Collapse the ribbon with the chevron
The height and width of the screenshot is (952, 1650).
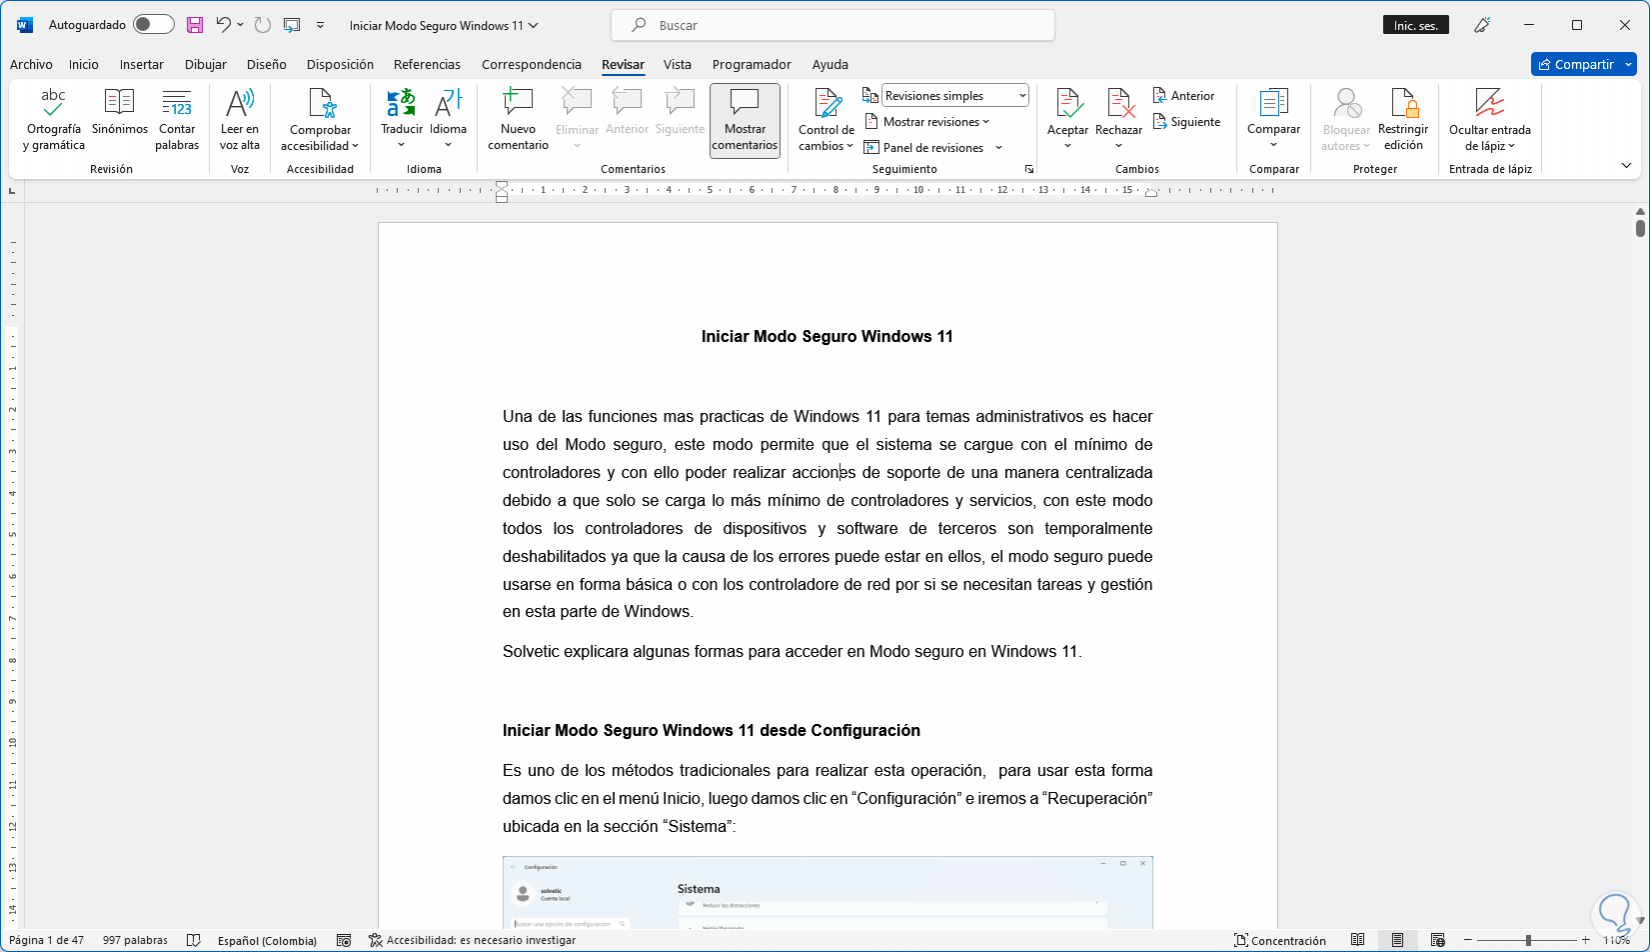click(x=1626, y=166)
